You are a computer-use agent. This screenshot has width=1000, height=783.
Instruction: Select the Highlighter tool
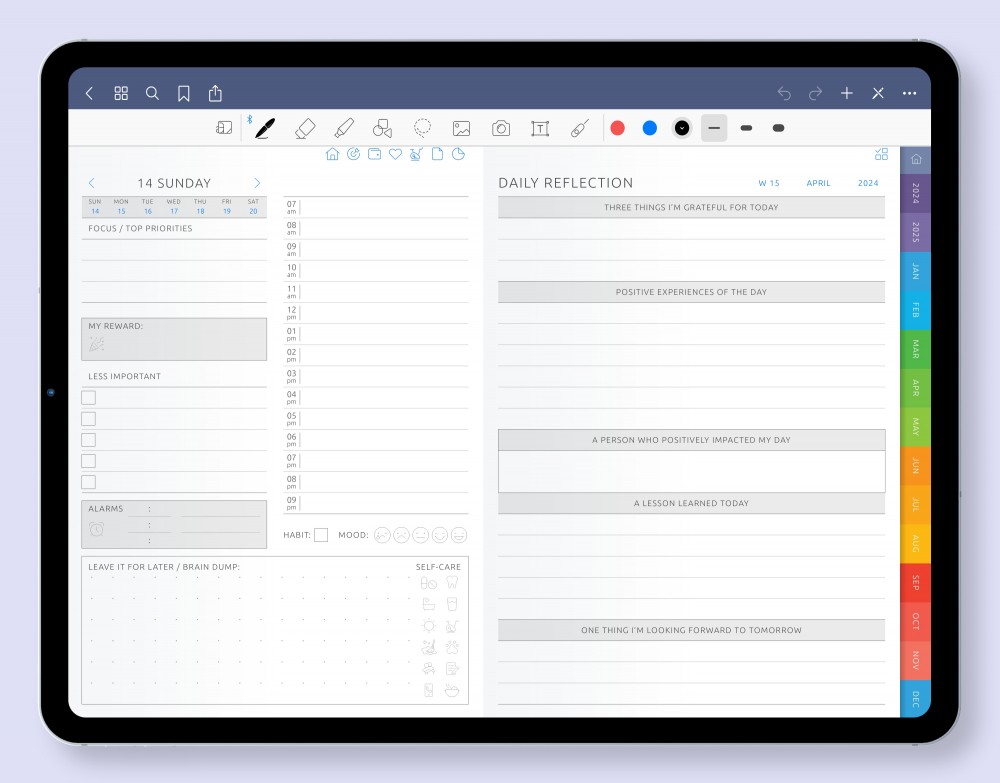[x=344, y=128]
